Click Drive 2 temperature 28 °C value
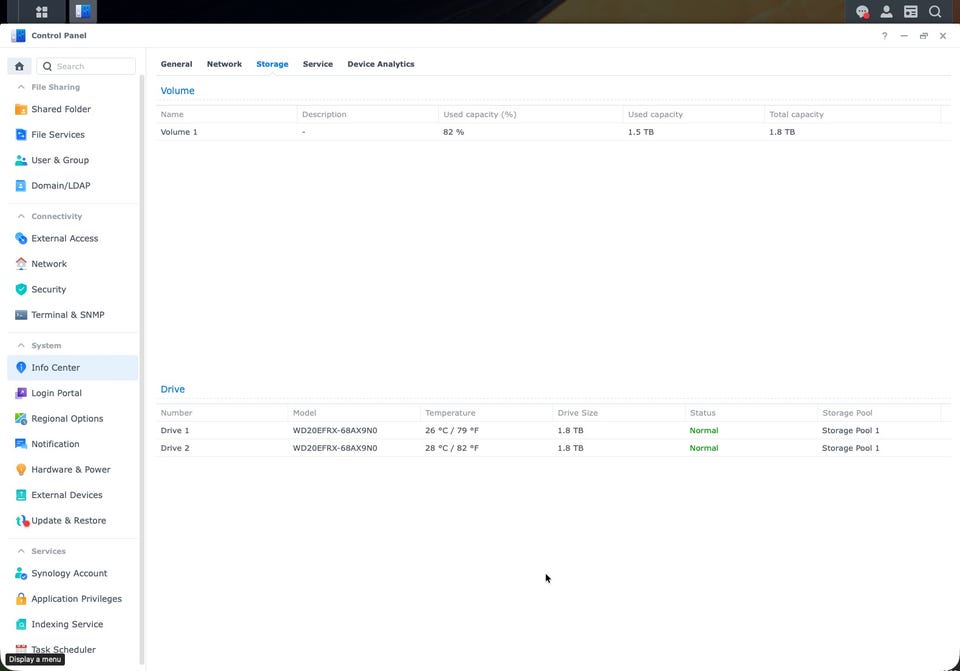The width and height of the screenshot is (960, 671). coord(452,448)
